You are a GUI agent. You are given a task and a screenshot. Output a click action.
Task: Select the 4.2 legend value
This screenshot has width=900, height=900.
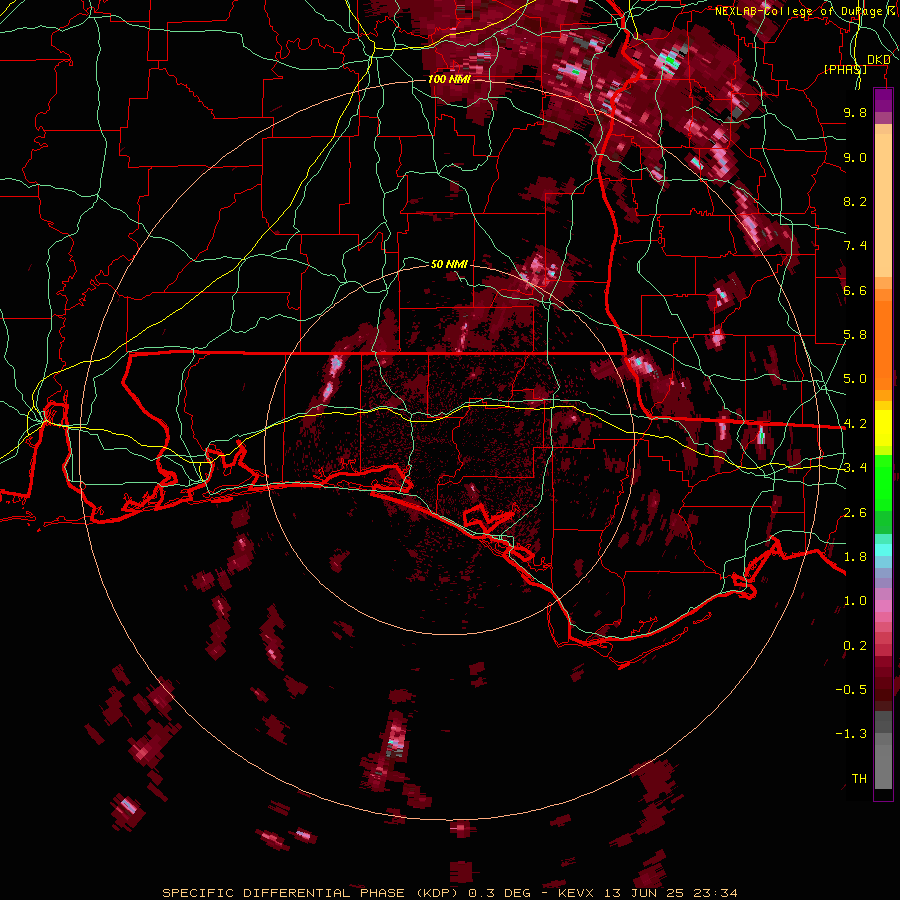point(855,424)
